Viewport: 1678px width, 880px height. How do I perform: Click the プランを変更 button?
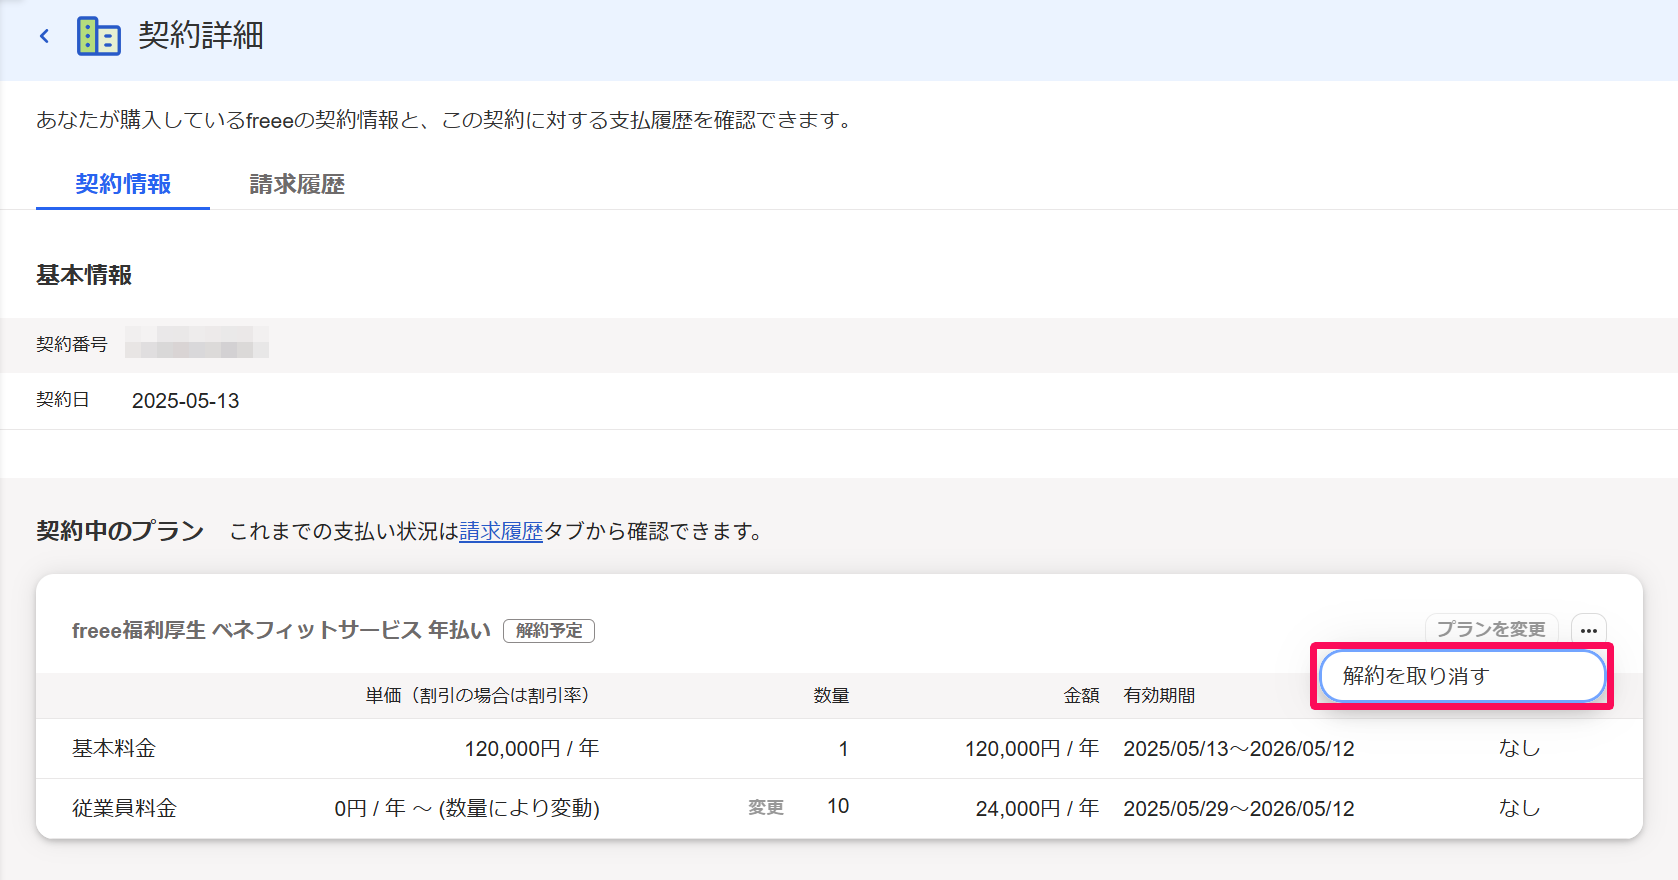click(x=1491, y=630)
